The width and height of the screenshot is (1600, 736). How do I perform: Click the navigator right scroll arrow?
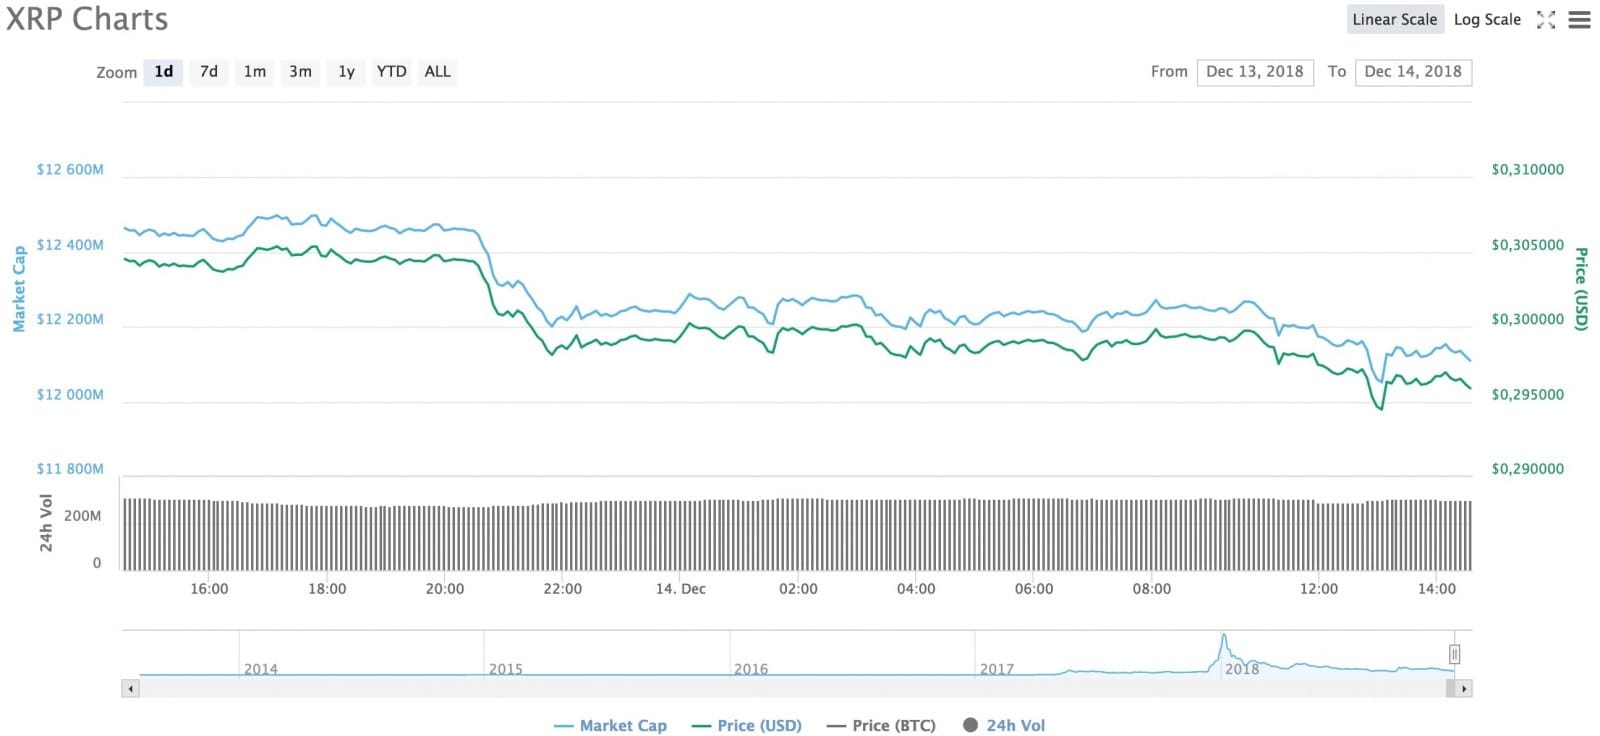click(x=1464, y=689)
